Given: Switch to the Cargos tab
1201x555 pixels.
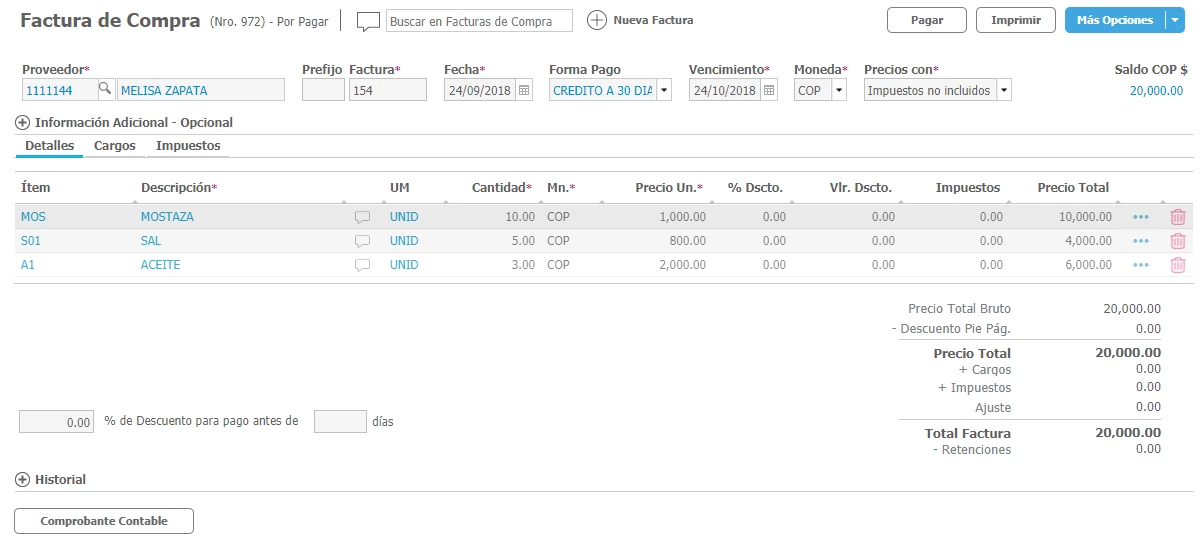Looking at the screenshot, I should pyautogui.click(x=115, y=146).
